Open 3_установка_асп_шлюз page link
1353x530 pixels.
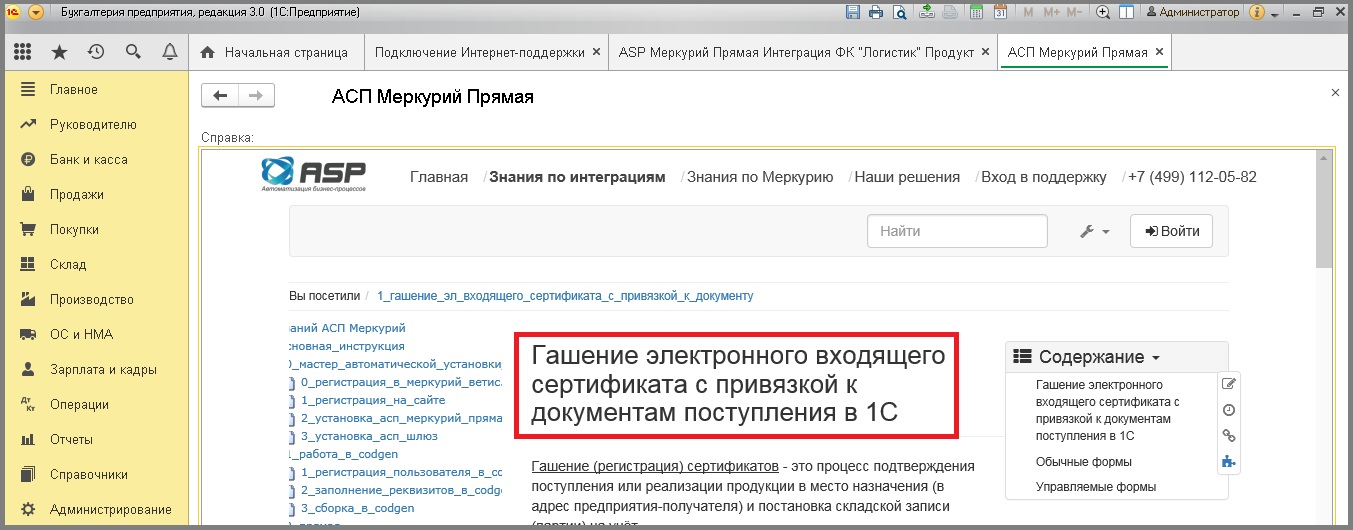(369, 435)
